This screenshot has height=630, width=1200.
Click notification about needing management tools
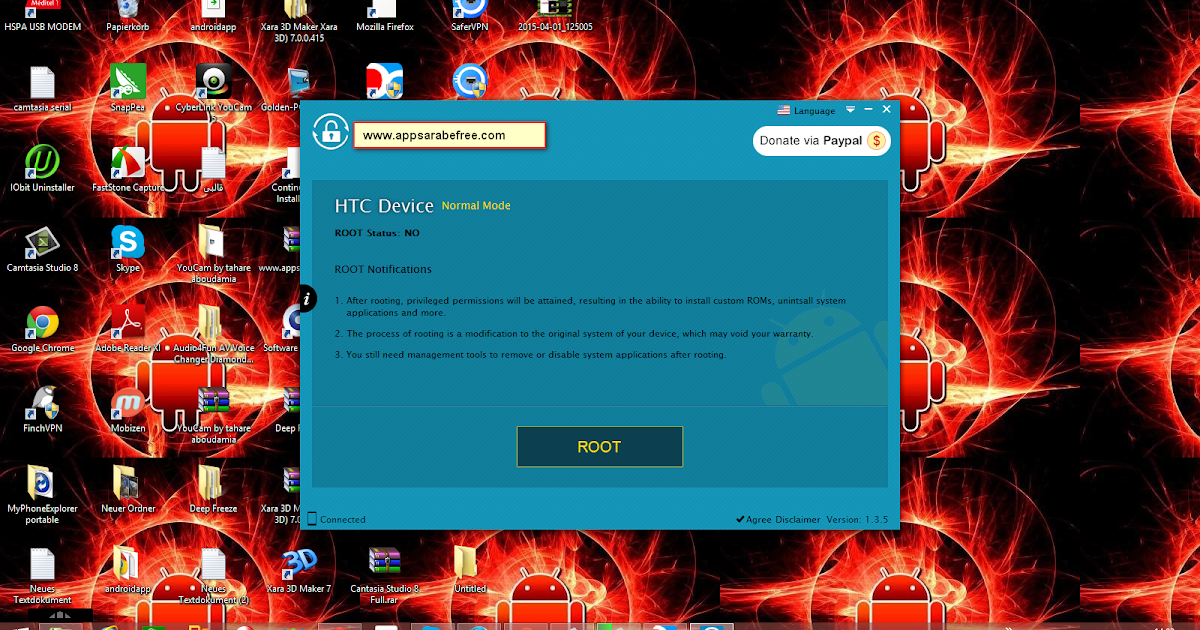pyautogui.click(x=530, y=354)
